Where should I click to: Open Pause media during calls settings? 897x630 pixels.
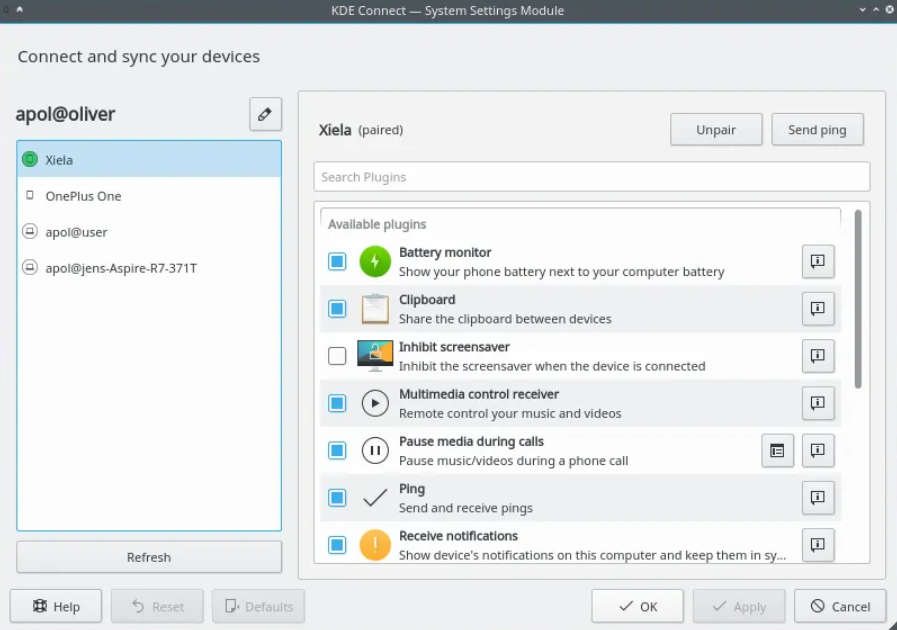[x=777, y=451]
